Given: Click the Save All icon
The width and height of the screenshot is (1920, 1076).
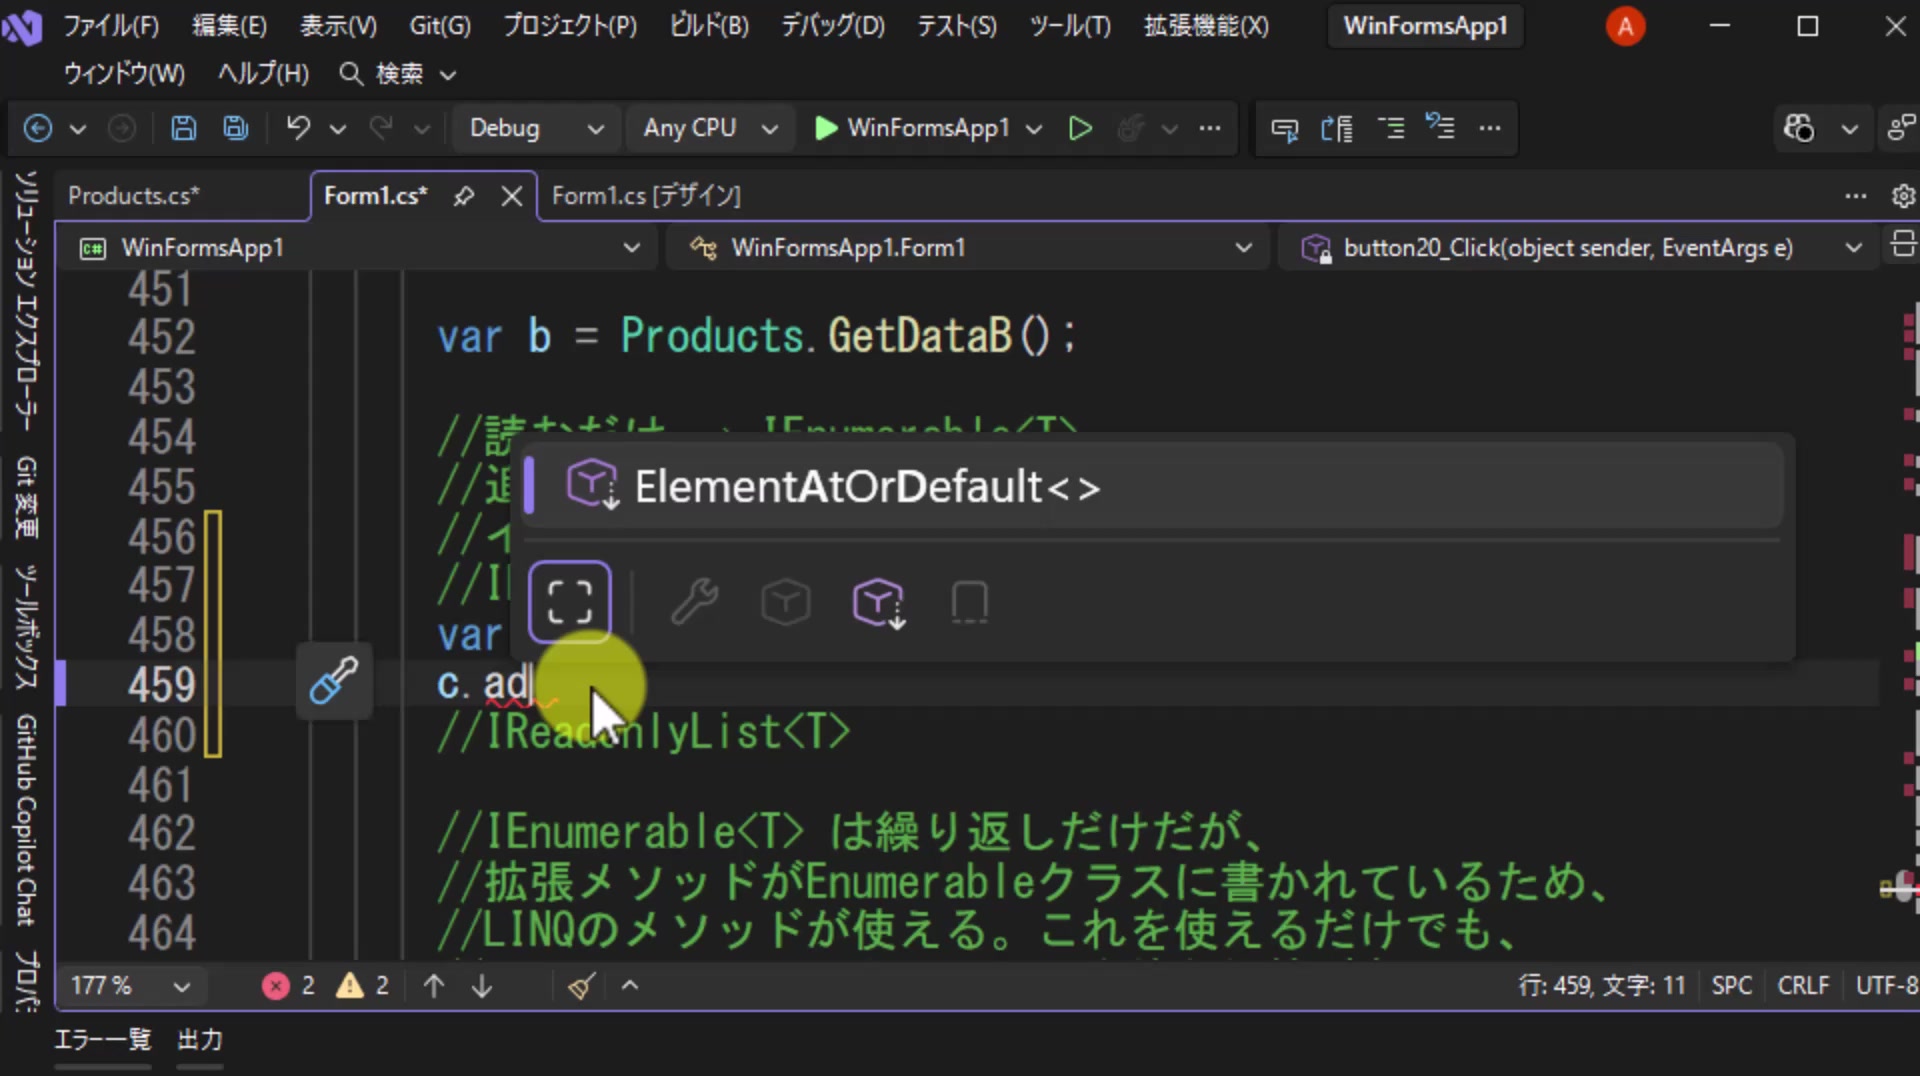Looking at the screenshot, I should (x=236, y=128).
